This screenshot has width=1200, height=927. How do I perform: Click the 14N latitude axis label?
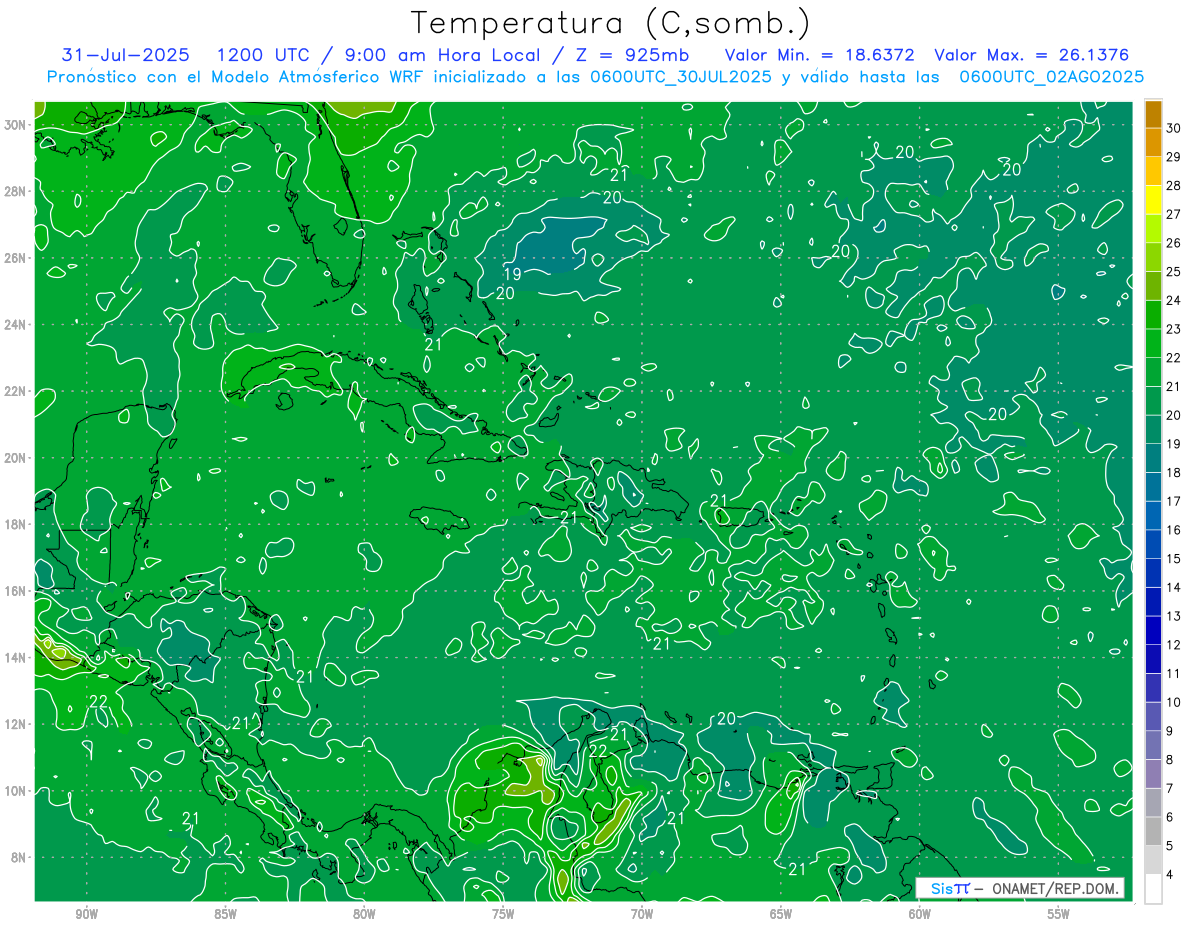16,658
